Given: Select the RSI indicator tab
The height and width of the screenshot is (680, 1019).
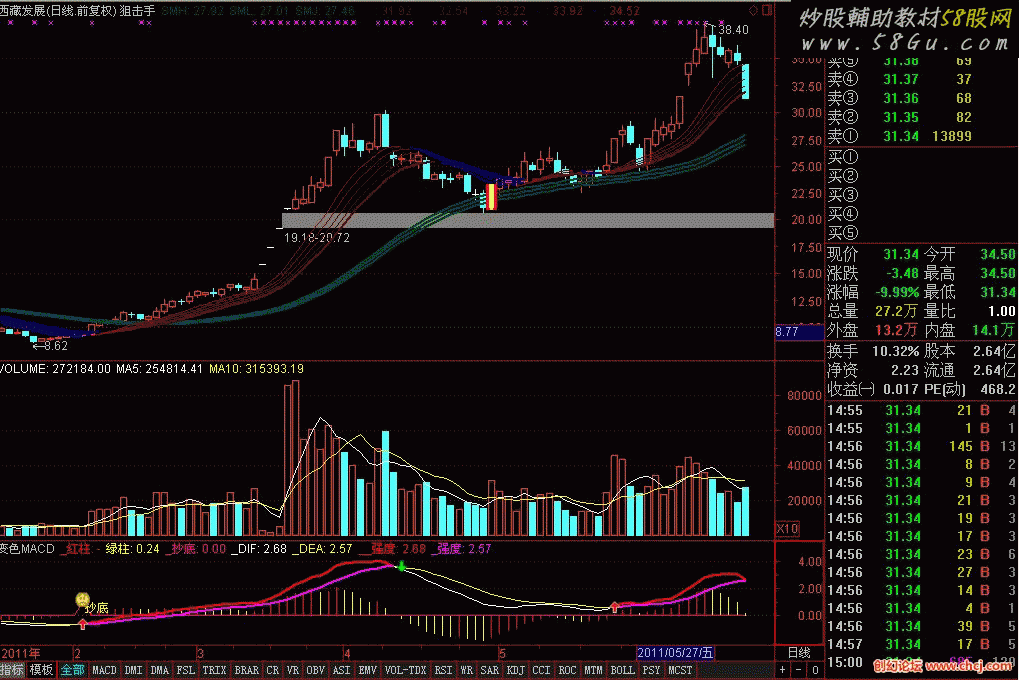Looking at the screenshot, I should pos(443,670).
